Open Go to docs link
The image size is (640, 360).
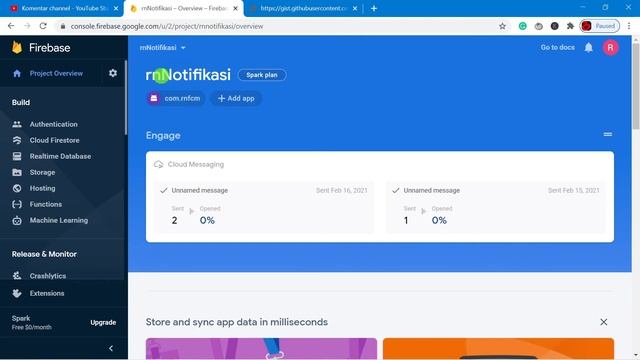coord(558,47)
